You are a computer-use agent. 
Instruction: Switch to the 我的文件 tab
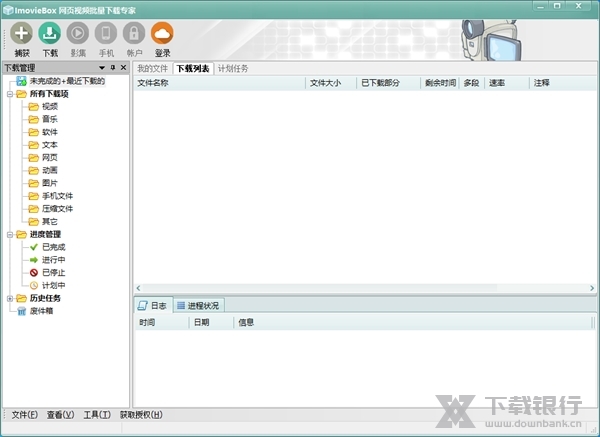pyautogui.click(x=153, y=68)
